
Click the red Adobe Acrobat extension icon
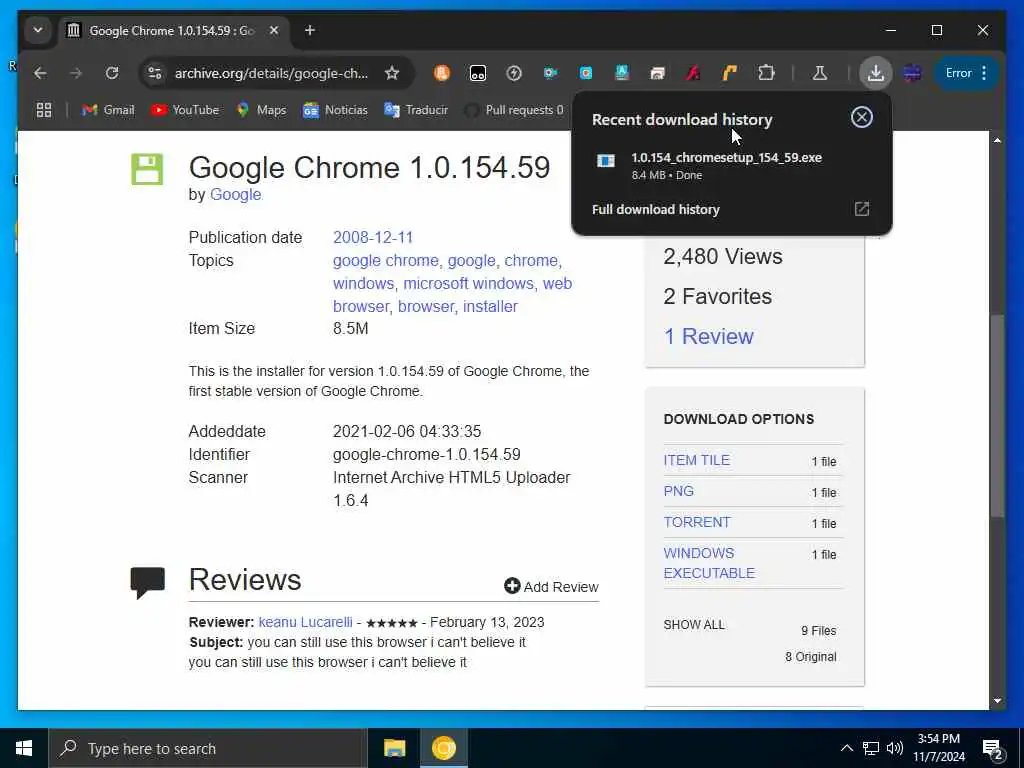(694, 73)
